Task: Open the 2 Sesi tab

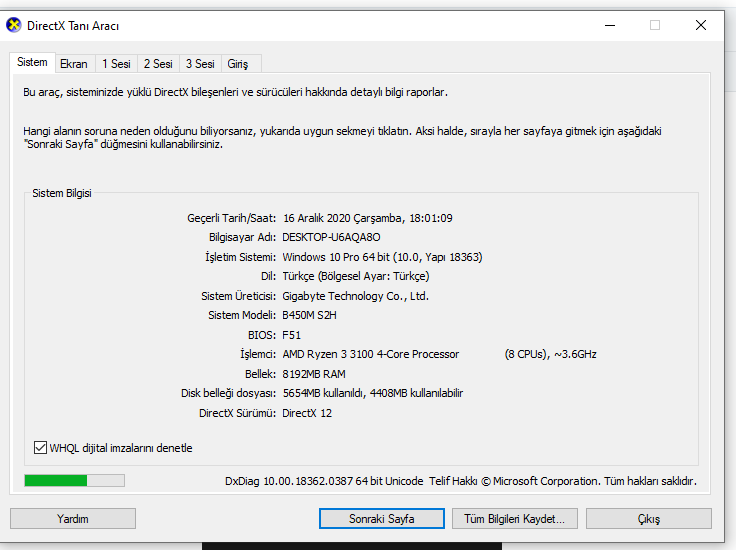Action: coord(158,64)
